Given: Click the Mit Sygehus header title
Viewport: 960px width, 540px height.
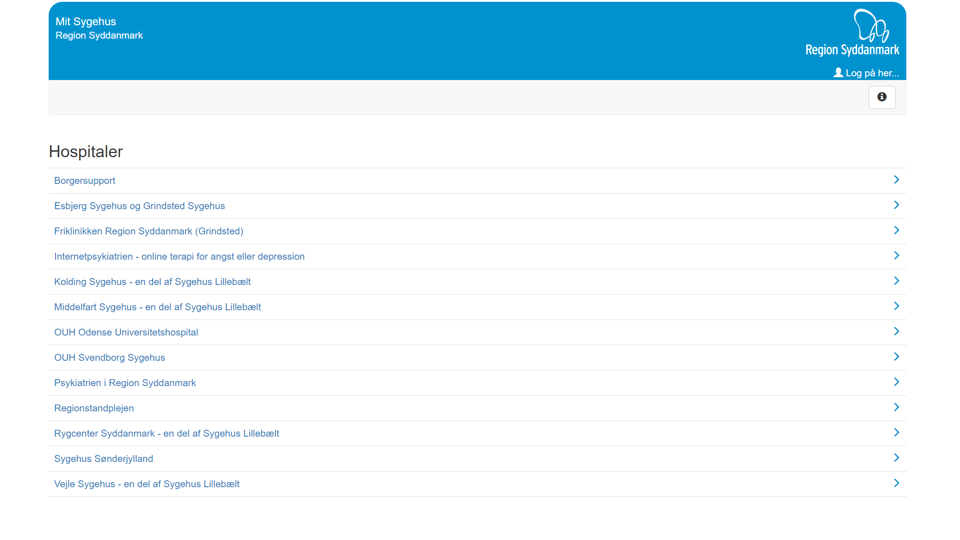Looking at the screenshot, I should (x=86, y=21).
